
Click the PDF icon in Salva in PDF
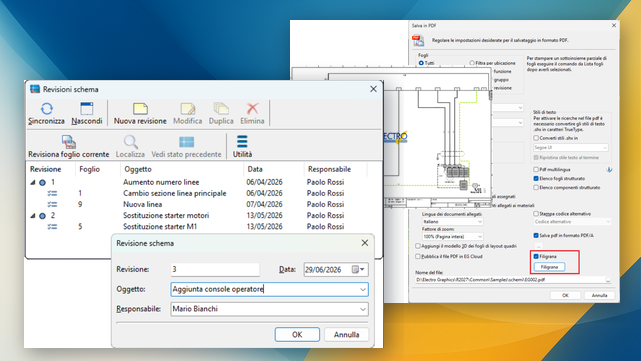[x=418, y=40]
